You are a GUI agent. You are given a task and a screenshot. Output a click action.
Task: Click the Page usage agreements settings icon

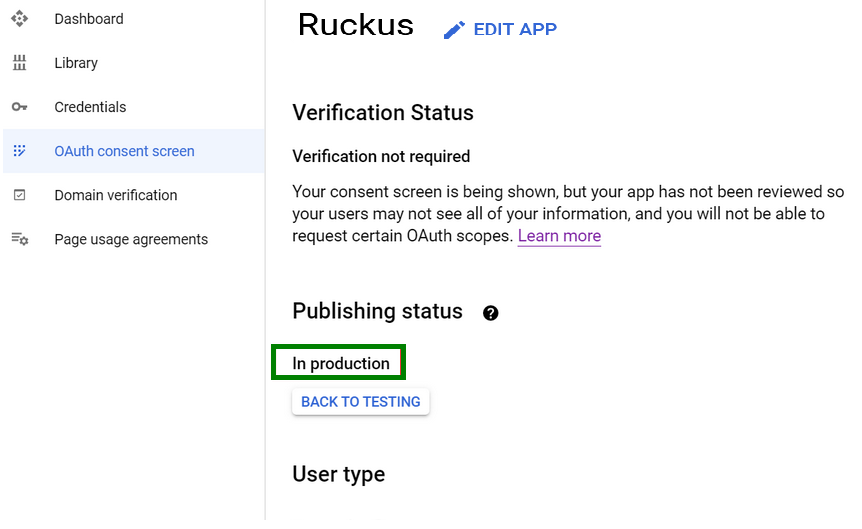20,239
